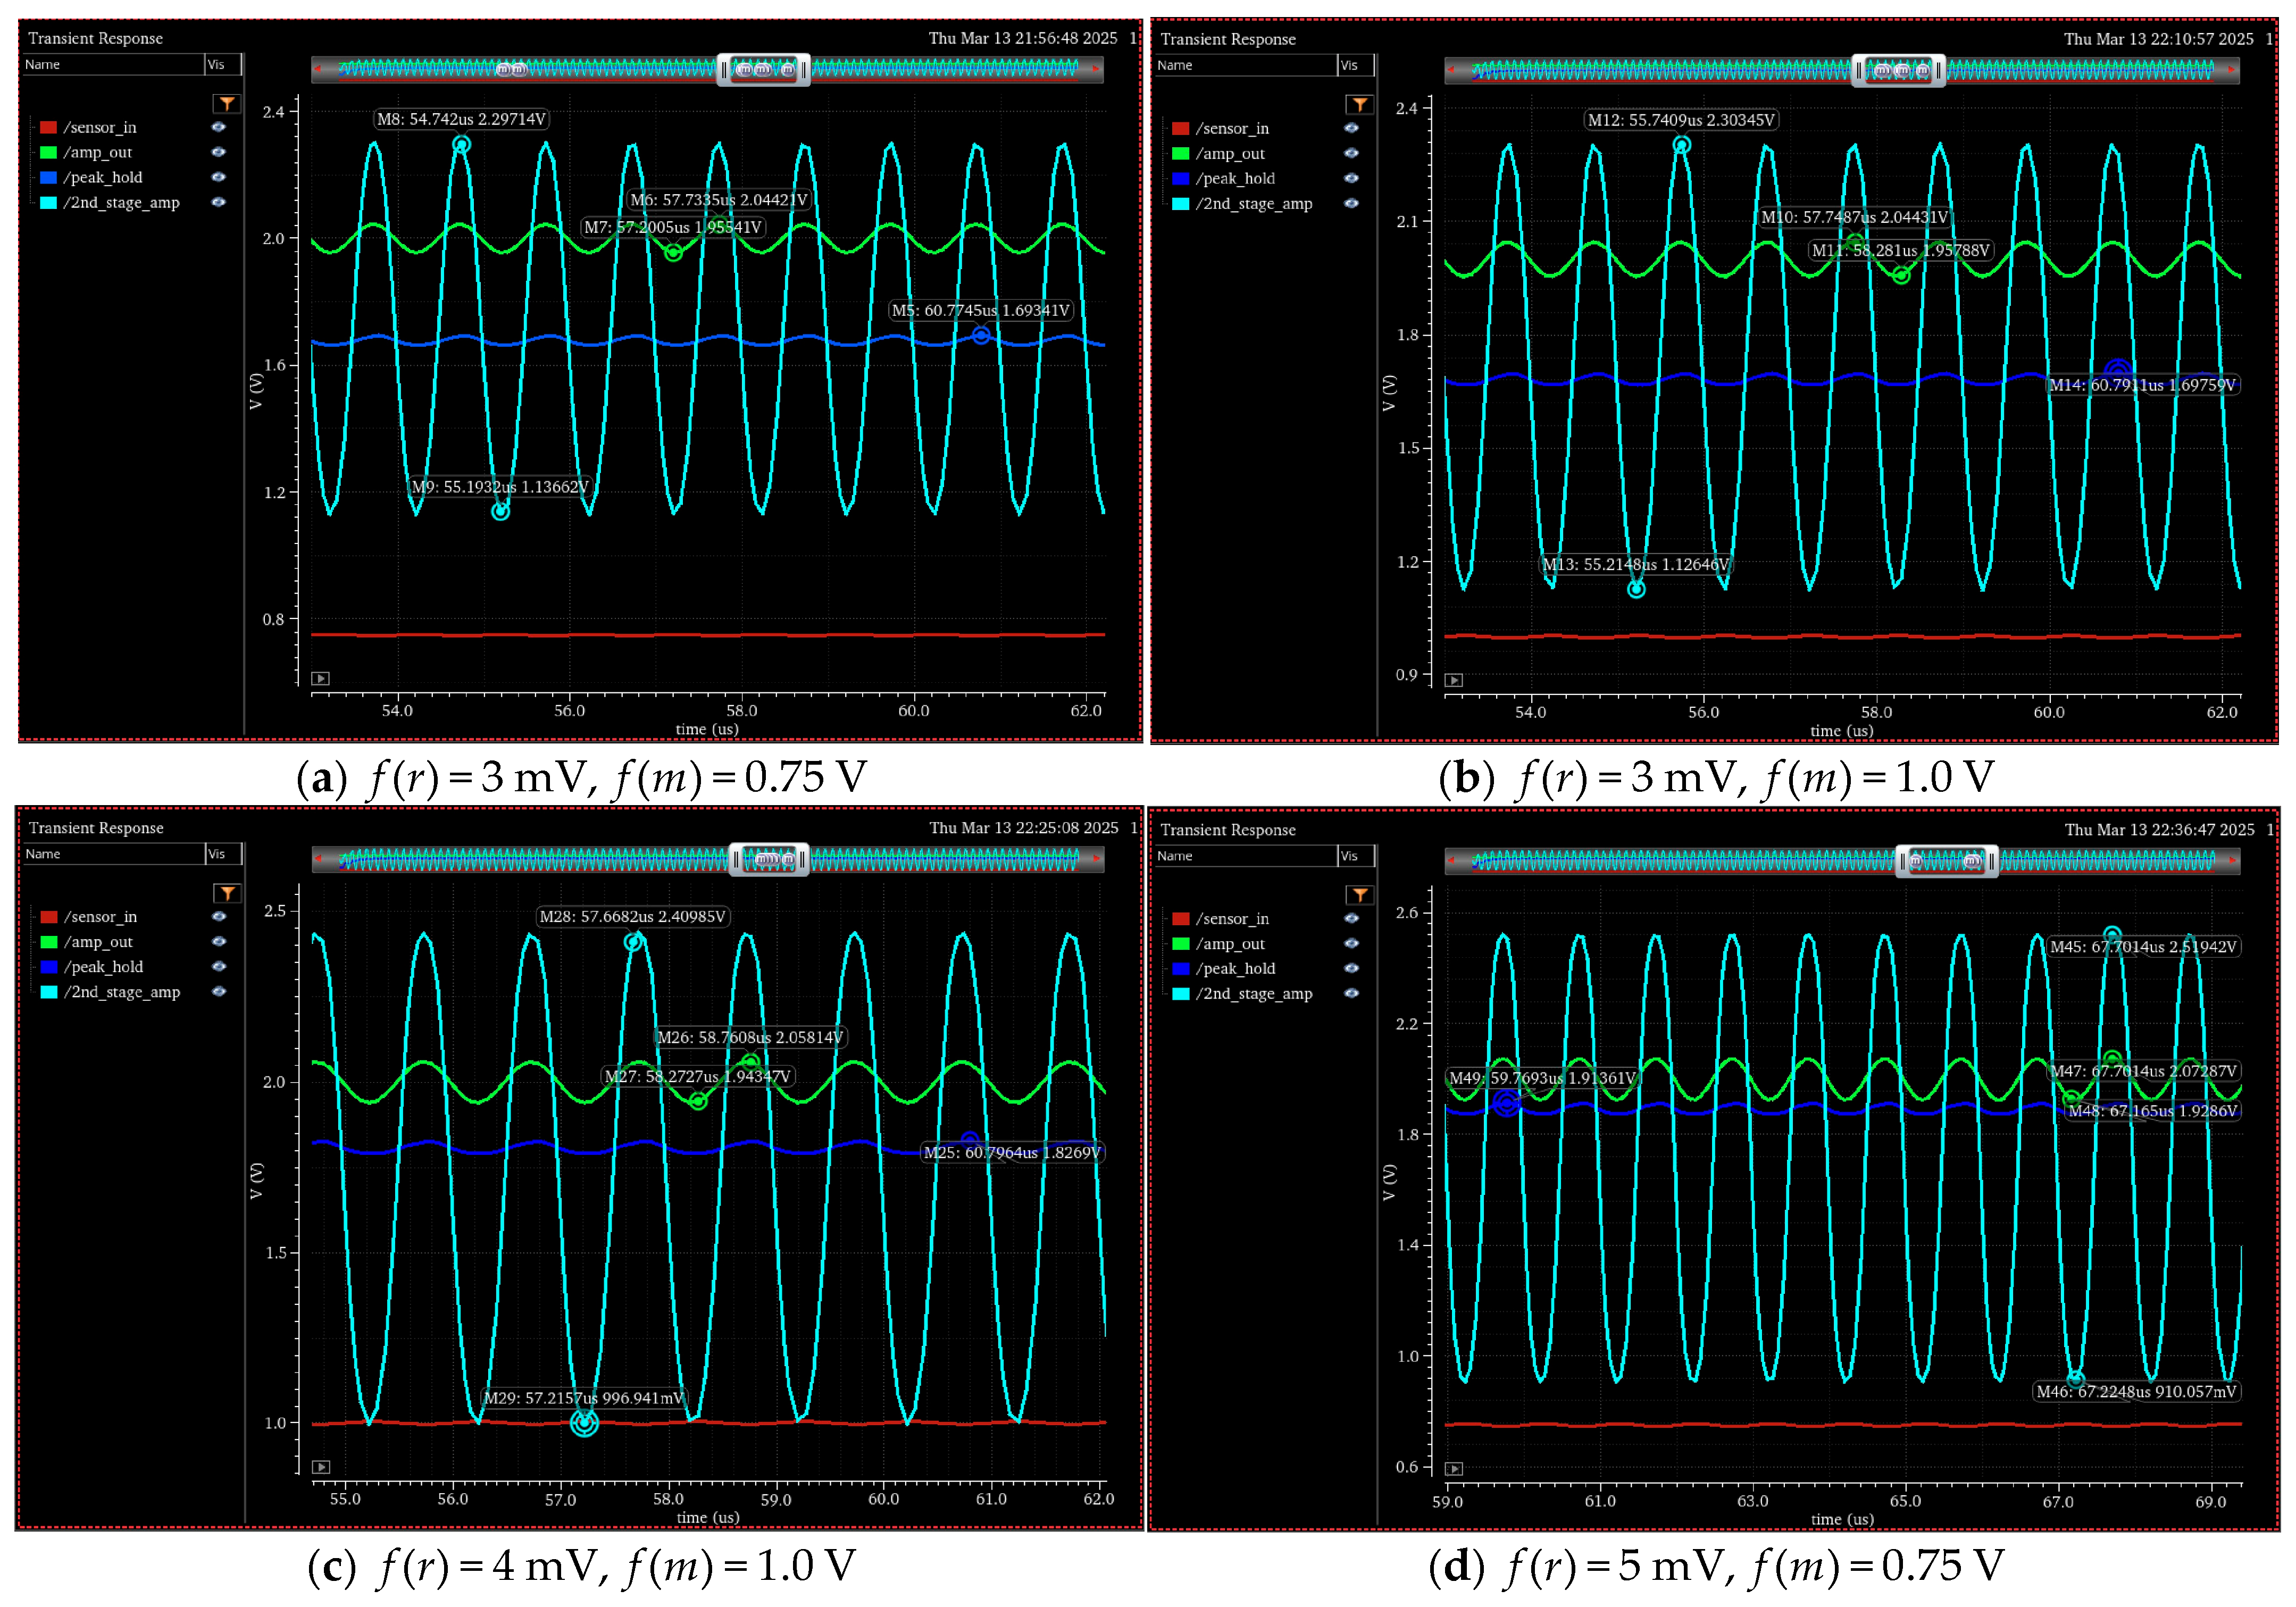Viewport: 2296px width, 1607px height.
Task: Click marker M12 label 55.7409us 2.30345V
Action: [x=1681, y=120]
